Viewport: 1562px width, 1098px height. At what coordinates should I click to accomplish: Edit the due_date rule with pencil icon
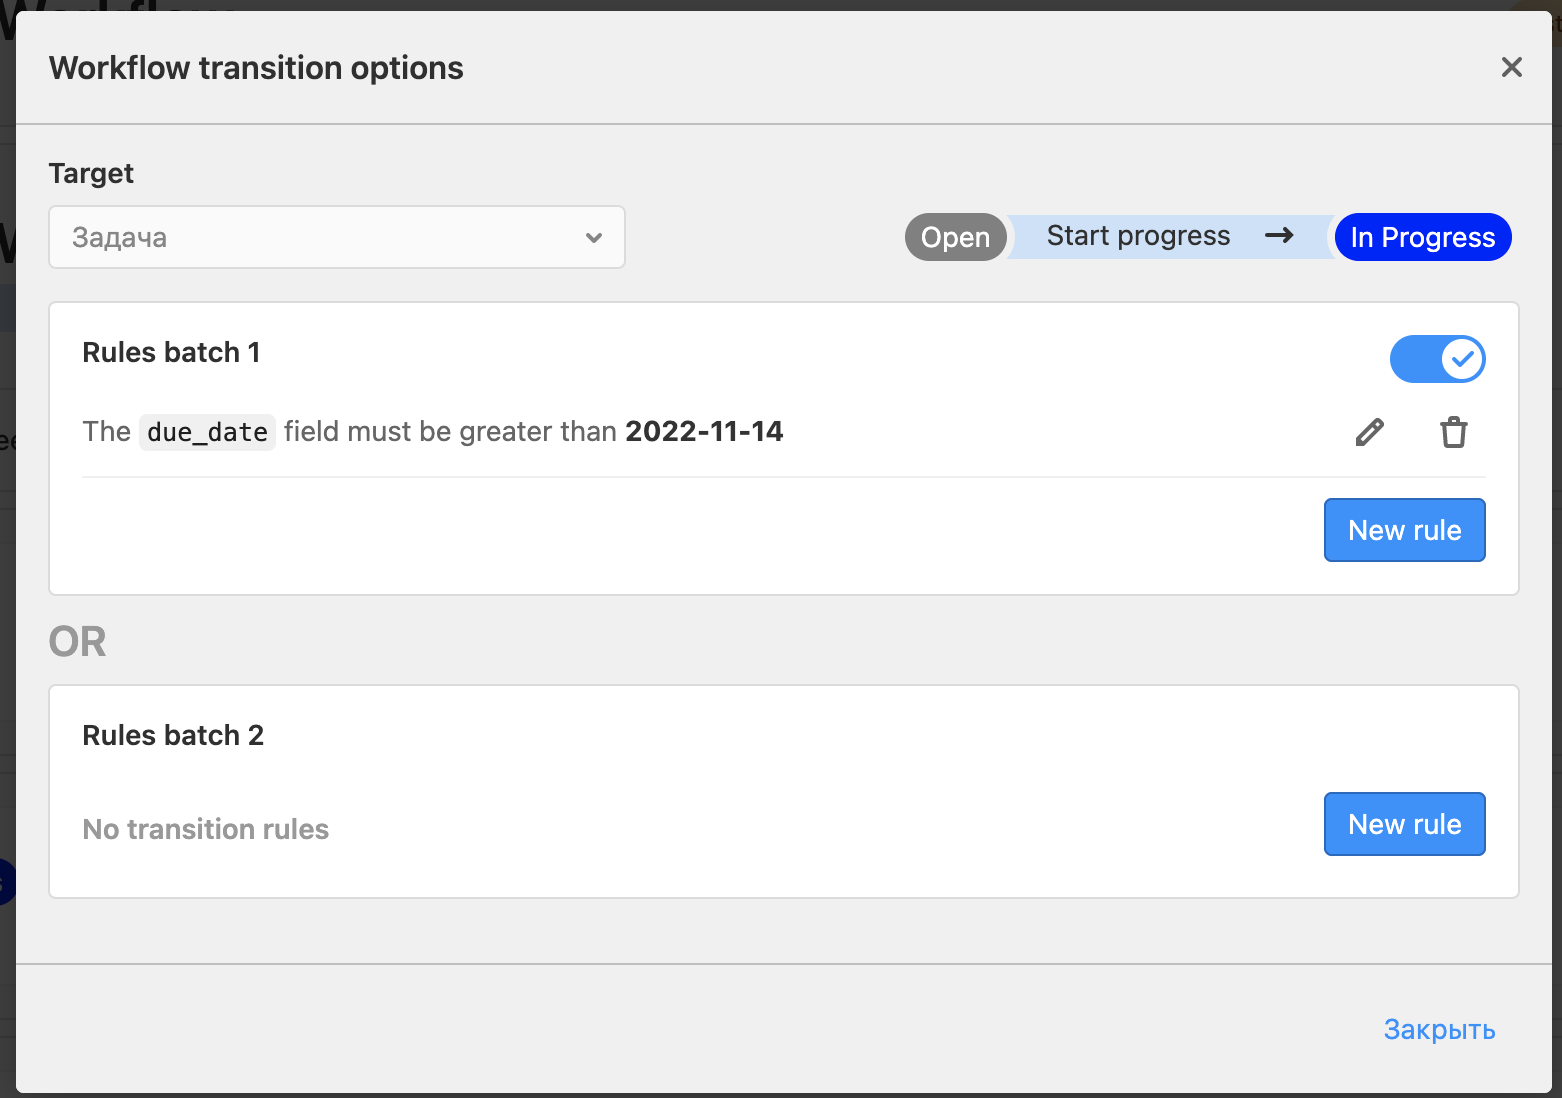tap(1369, 432)
